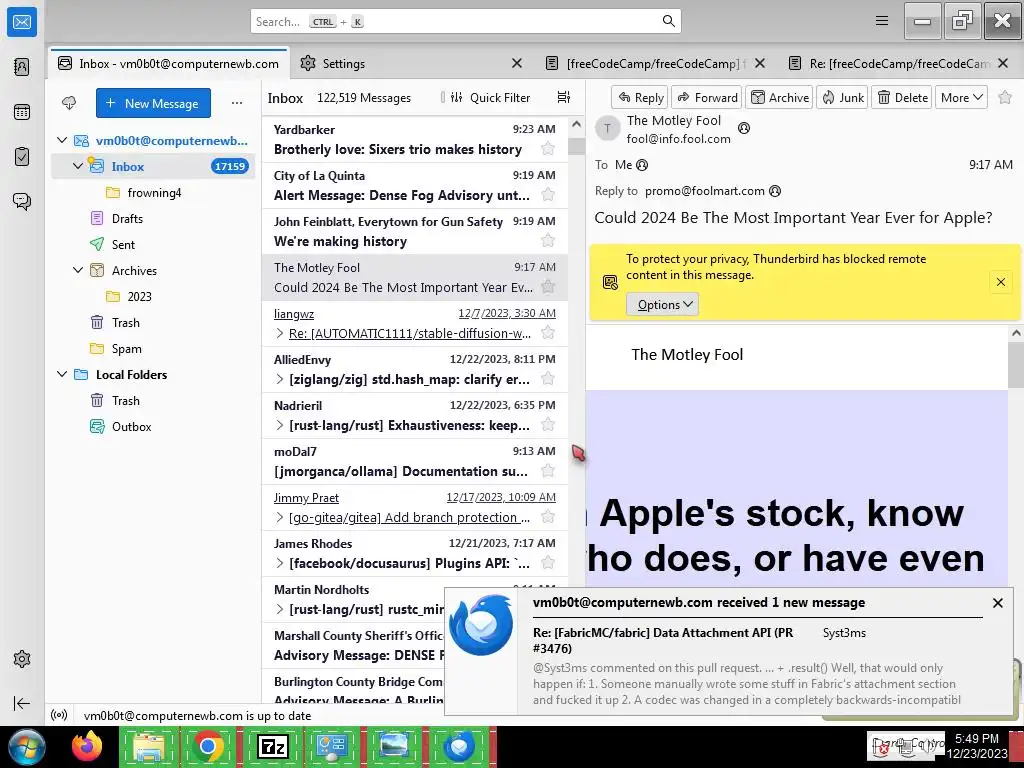Viewport: 1024px width, 768px height.
Task: Dismiss the remote content blocked notice
Action: 1000,282
